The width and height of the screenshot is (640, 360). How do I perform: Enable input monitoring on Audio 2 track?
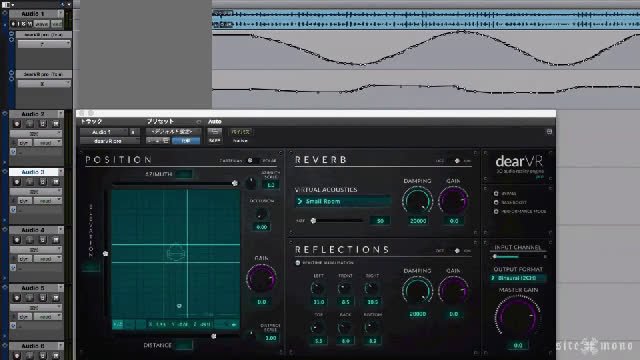(x=30, y=124)
